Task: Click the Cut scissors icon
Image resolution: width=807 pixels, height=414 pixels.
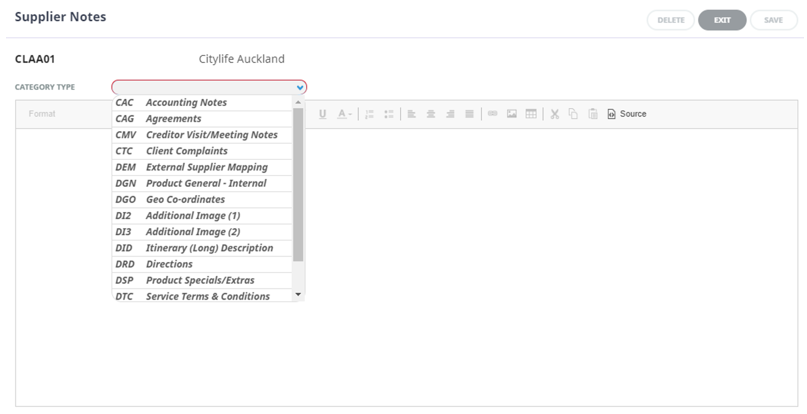Action: [x=554, y=114]
